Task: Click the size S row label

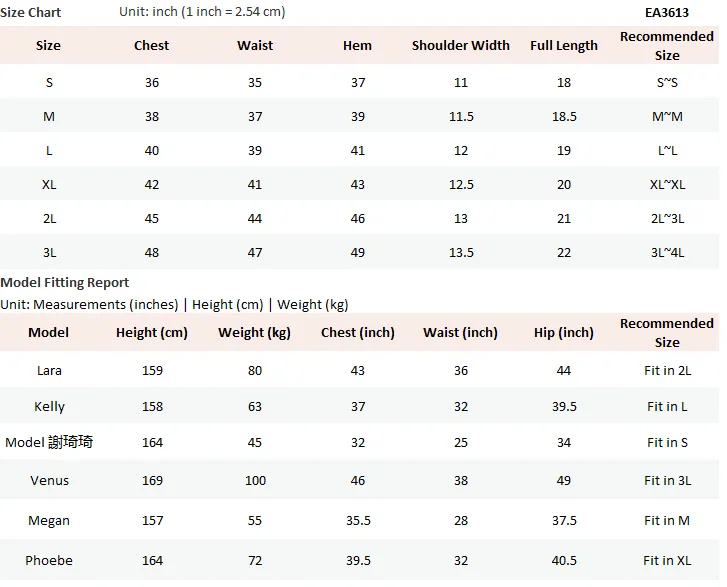Action: point(49,83)
